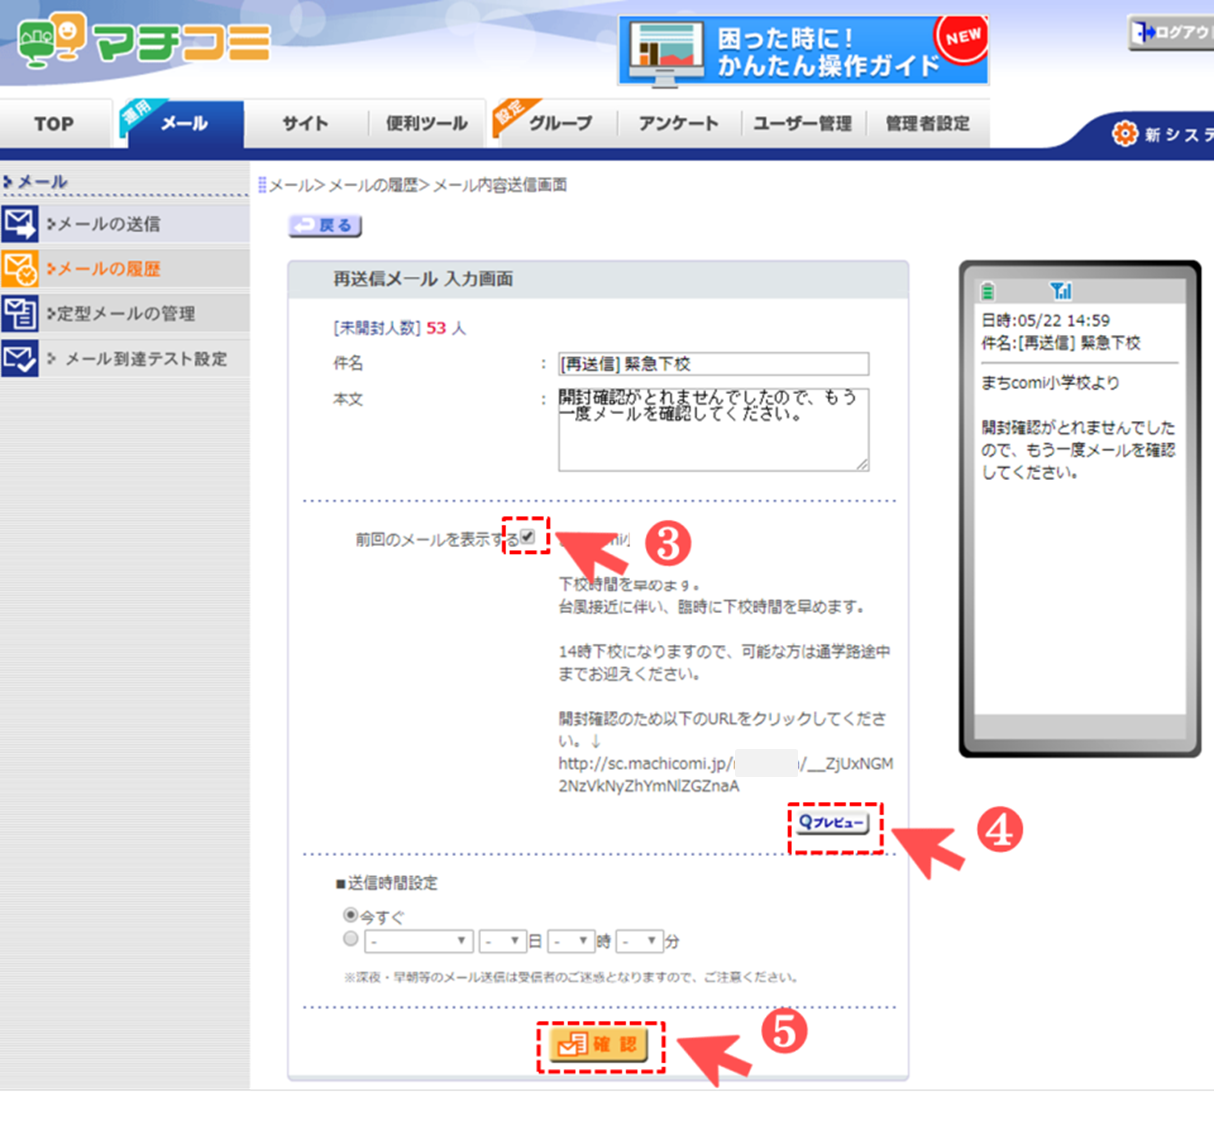1214x1125 pixels.
Task: Click the メールの送信 envelope icon
Action: [x=20, y=224]
